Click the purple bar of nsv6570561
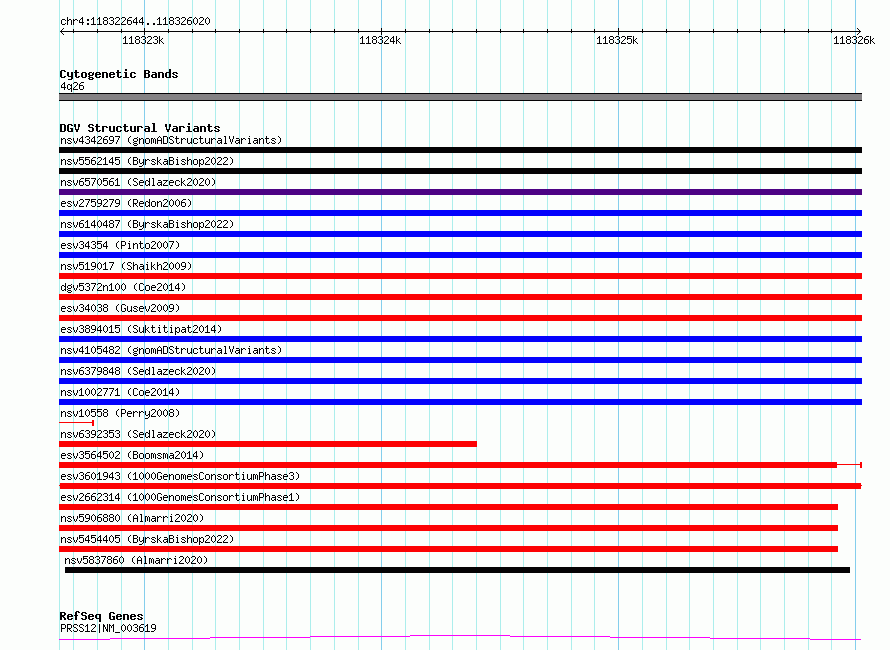The width and height of the screenshot is (890, 650). click(x=460, y=192)
